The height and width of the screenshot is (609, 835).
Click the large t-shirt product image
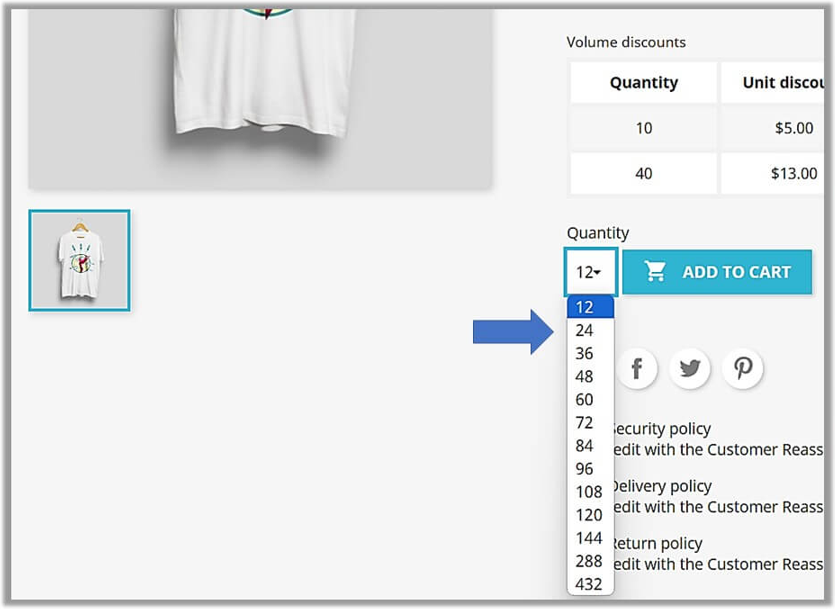click(x=260, y=90)
